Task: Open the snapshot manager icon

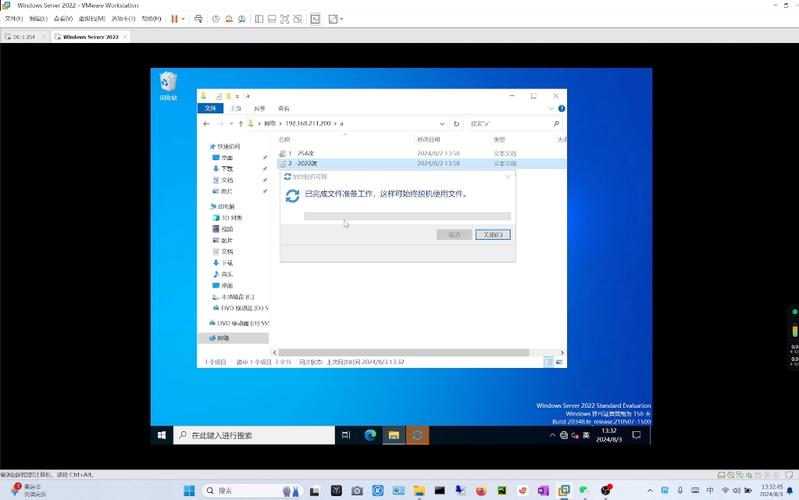Action: click(x=242, y=19)
